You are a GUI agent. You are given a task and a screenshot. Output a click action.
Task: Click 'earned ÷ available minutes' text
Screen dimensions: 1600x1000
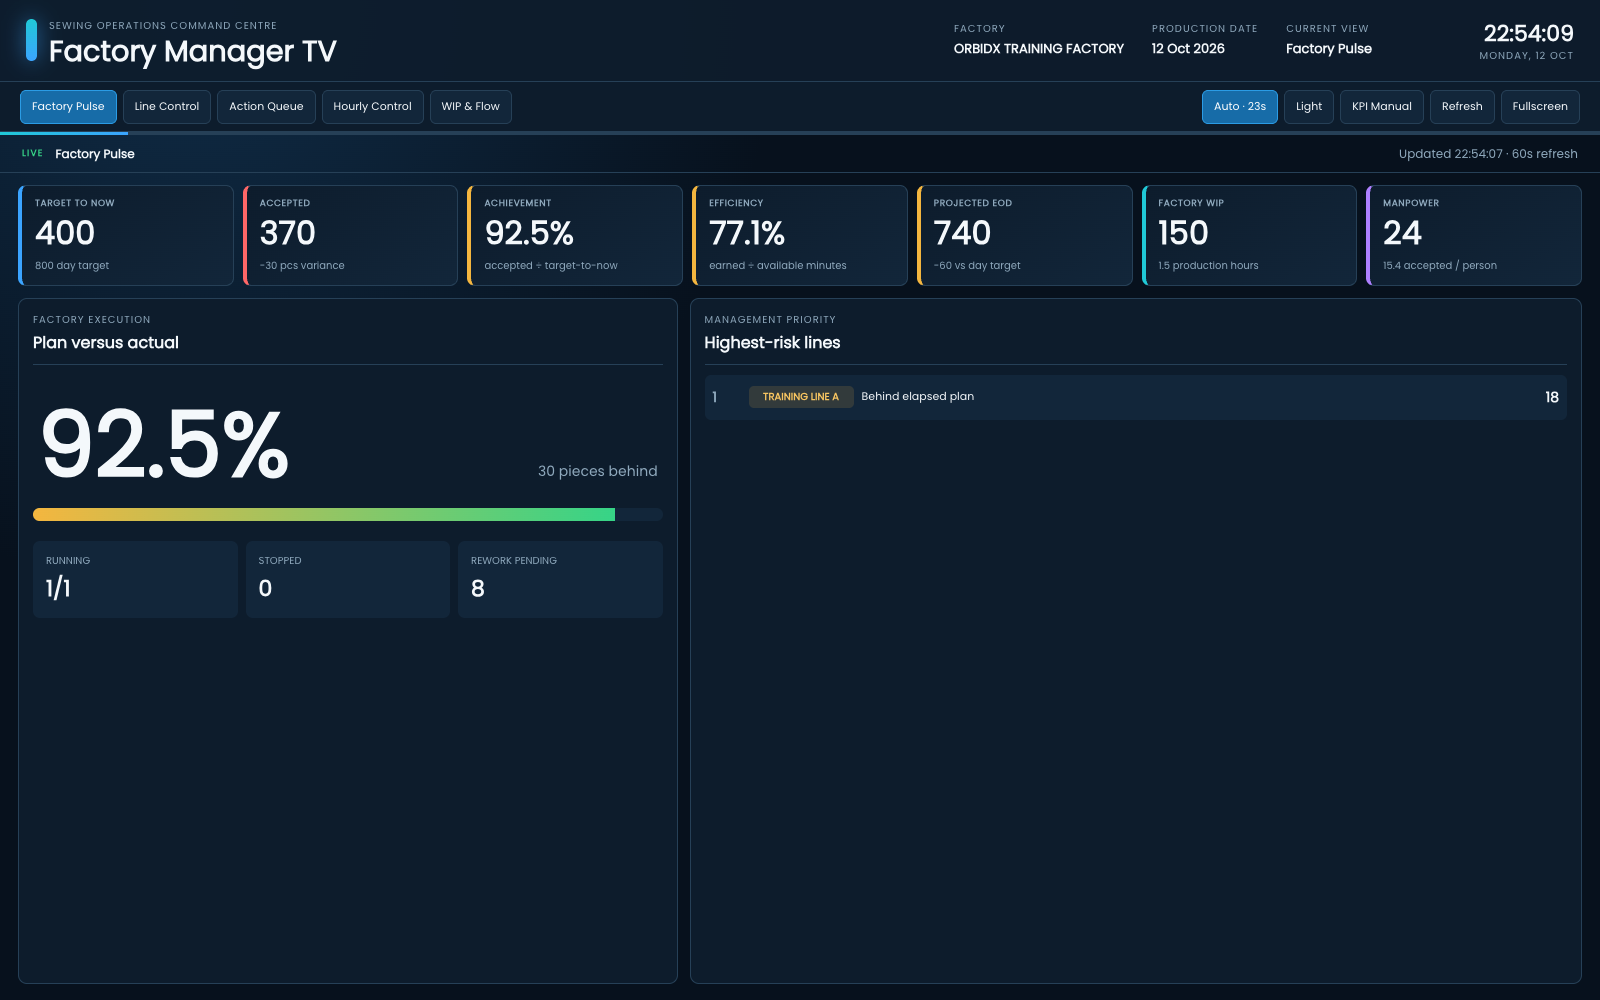click(x=778, y=266)
